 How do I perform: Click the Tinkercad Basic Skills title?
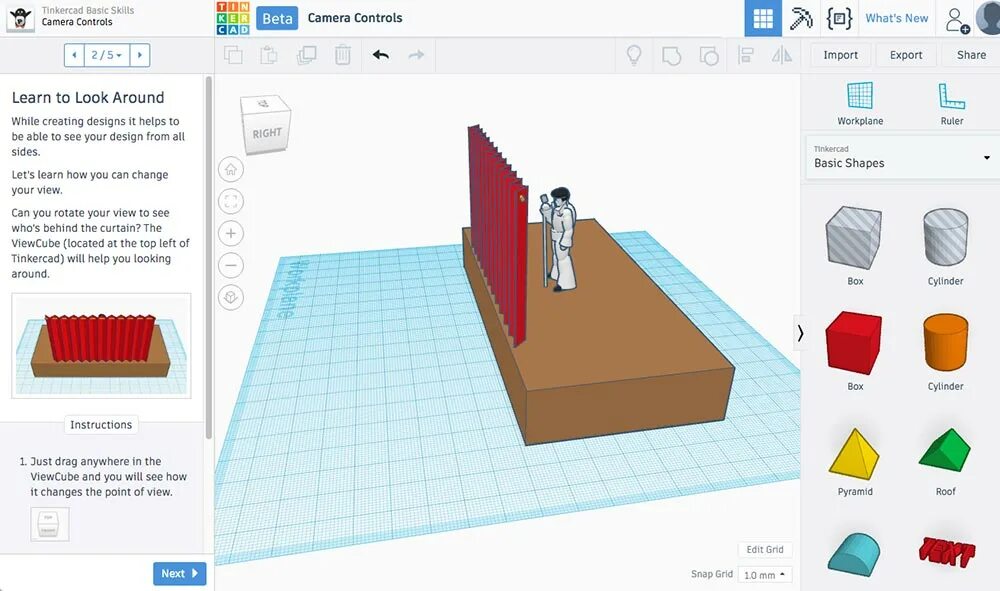click(x=88, y=10)
